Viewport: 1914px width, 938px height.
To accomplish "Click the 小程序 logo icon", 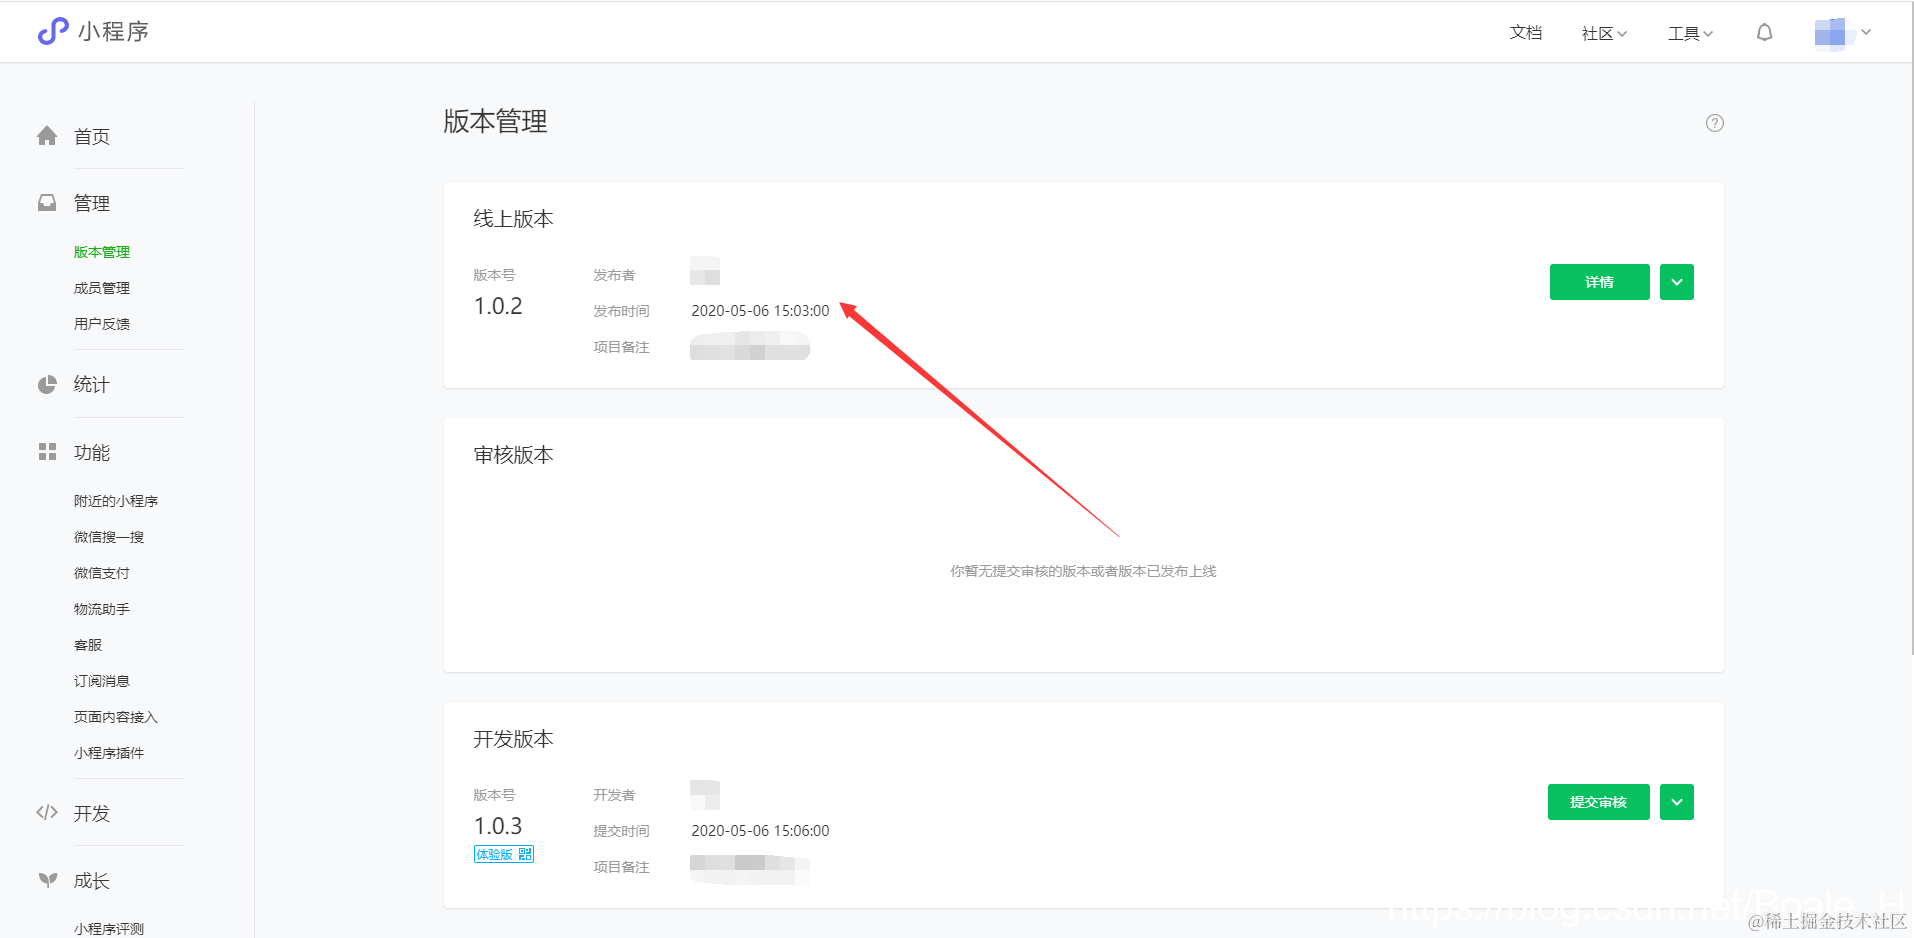I will click(x=53, y=32).
